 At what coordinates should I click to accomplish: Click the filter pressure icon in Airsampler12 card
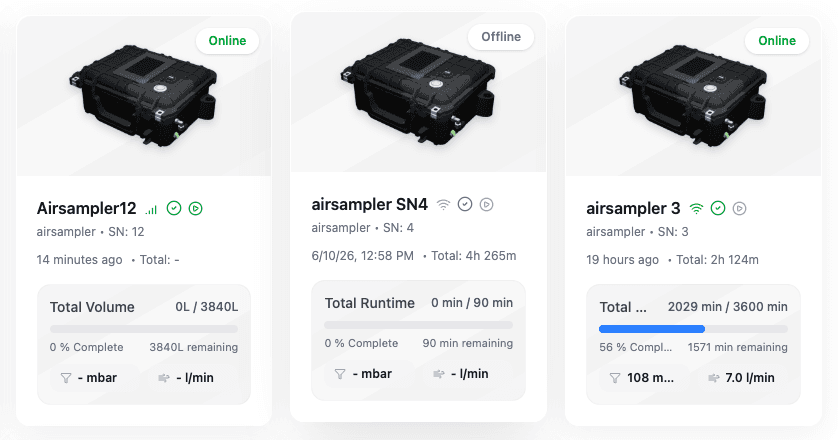tap(66, 378)
